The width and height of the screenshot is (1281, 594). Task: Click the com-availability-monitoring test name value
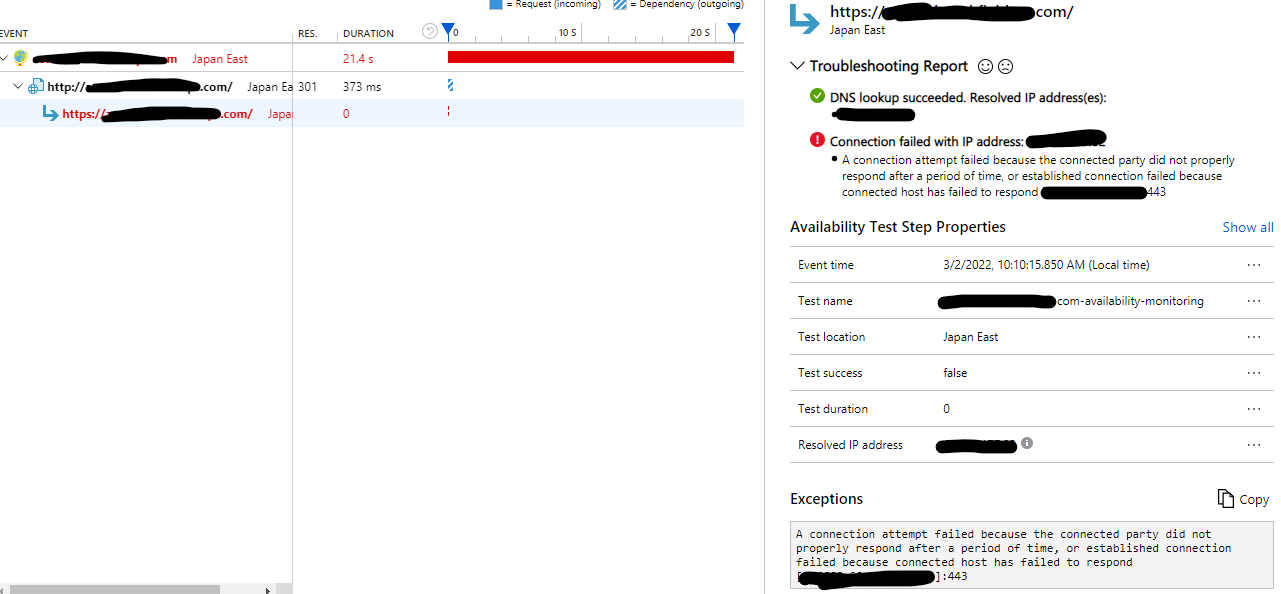click(x=1130, y=301)
